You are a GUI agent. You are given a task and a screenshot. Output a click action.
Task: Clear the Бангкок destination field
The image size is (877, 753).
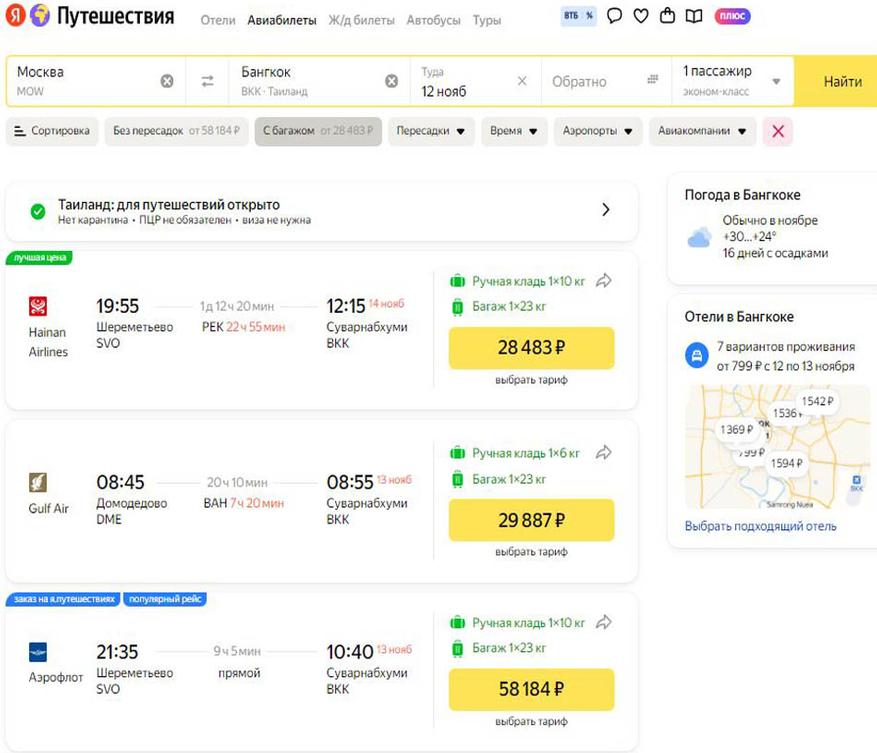coord(392,81)
